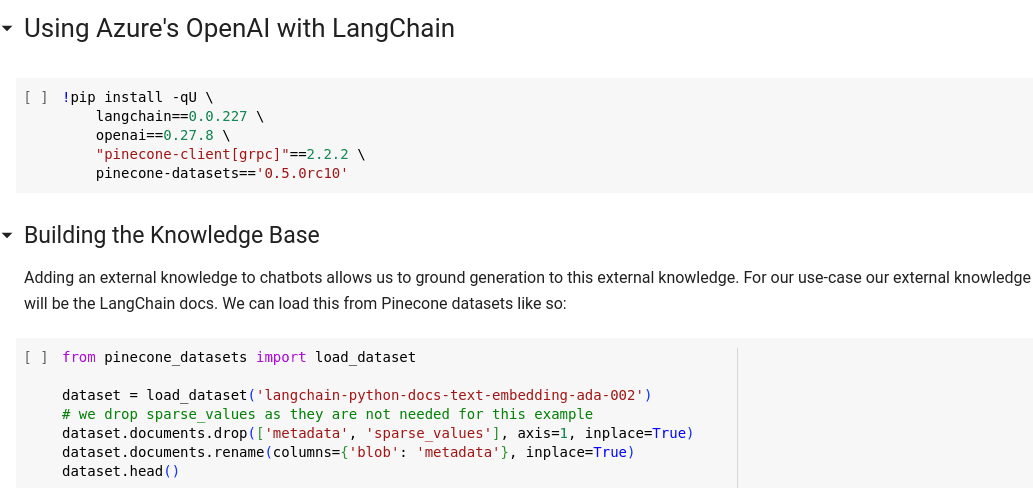Run the load_dataset code cell
1033x488 pixels.
coord(36,357)
